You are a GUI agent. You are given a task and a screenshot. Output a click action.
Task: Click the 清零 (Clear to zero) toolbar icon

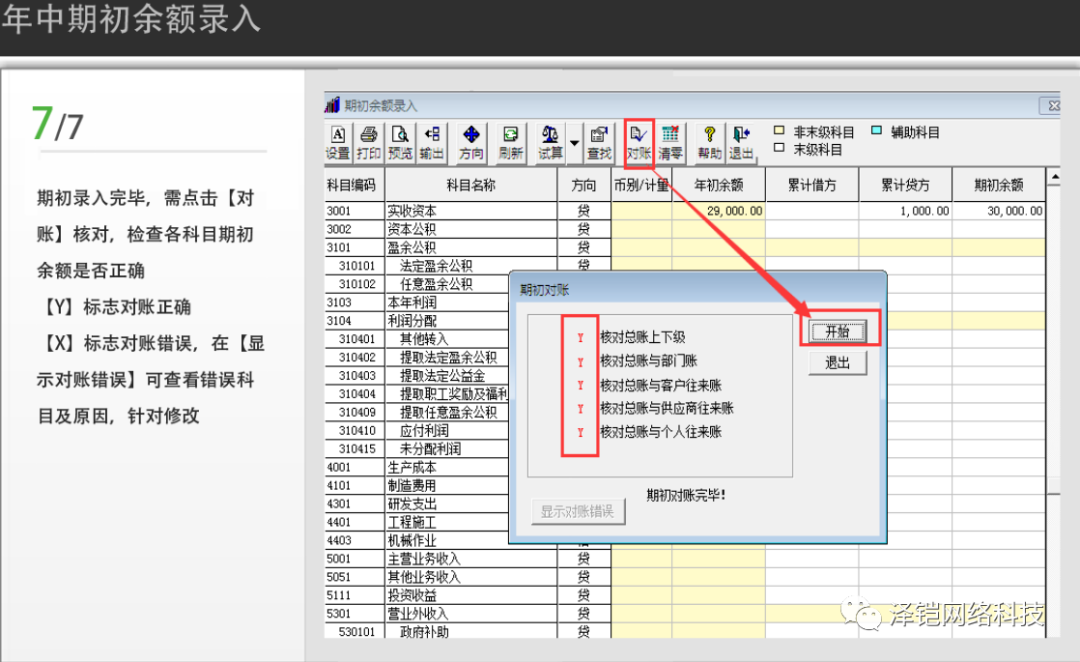pyautogui.click(x=670, y=142)
